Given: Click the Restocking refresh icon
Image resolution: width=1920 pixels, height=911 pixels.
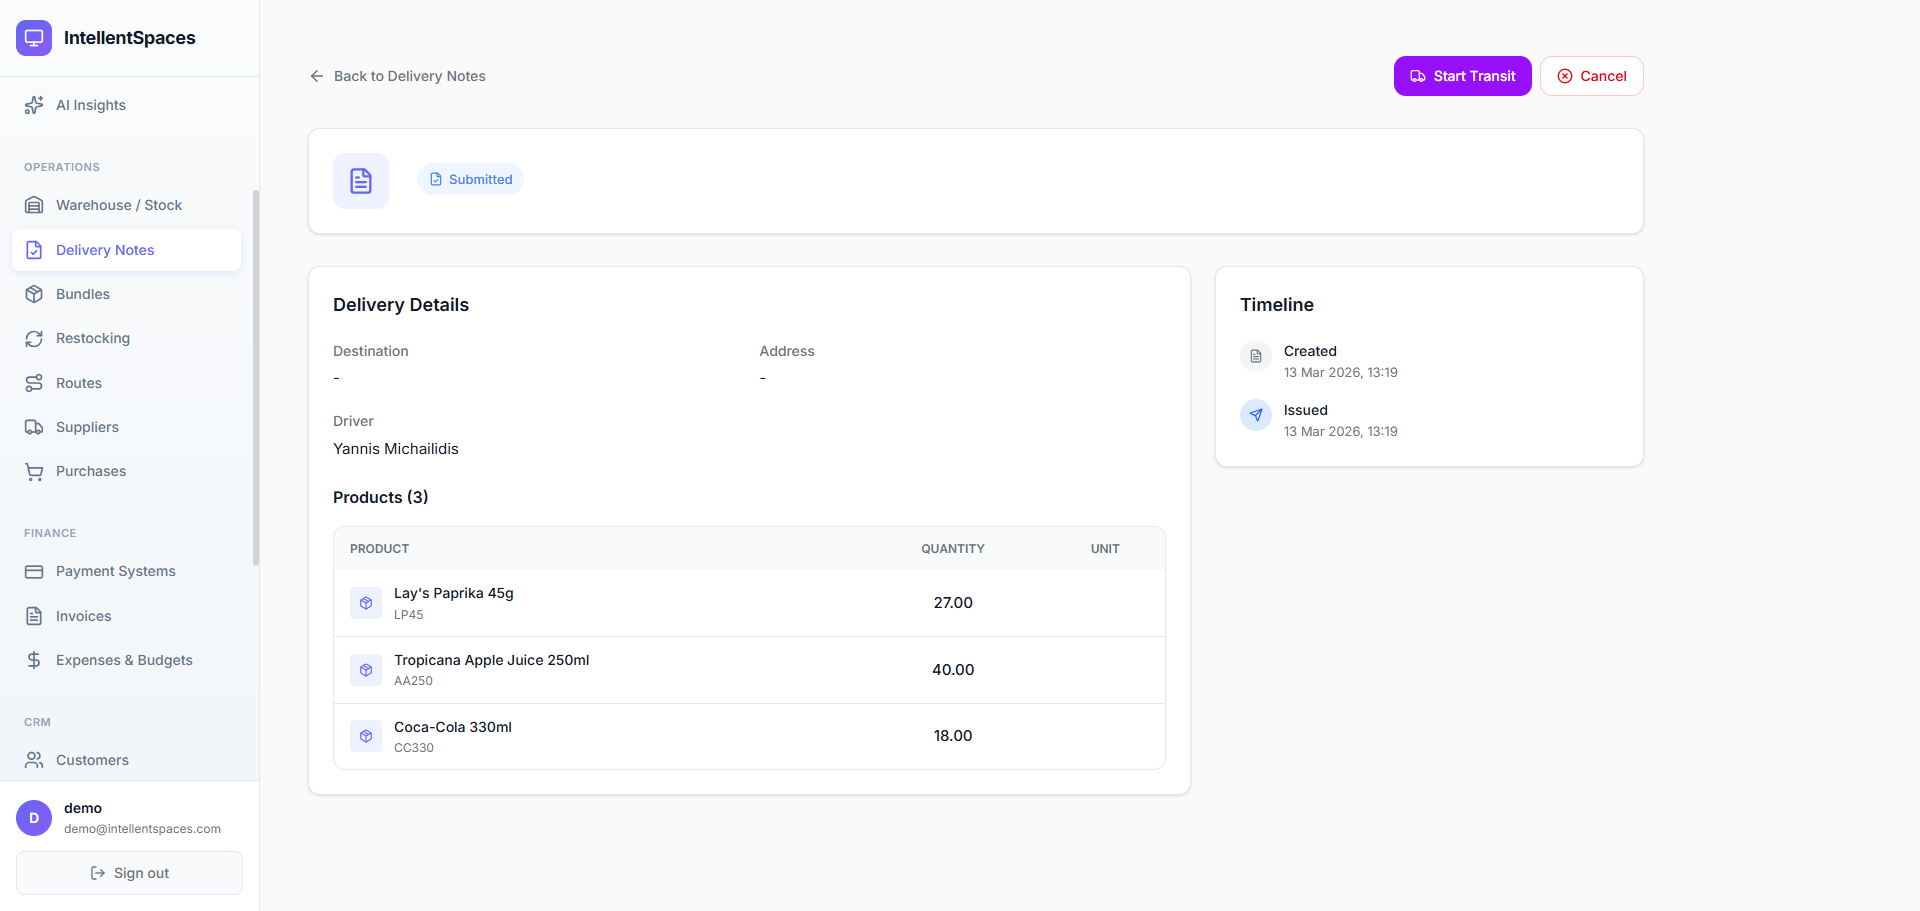Looking at the screenshot, I should coord(34,338).
